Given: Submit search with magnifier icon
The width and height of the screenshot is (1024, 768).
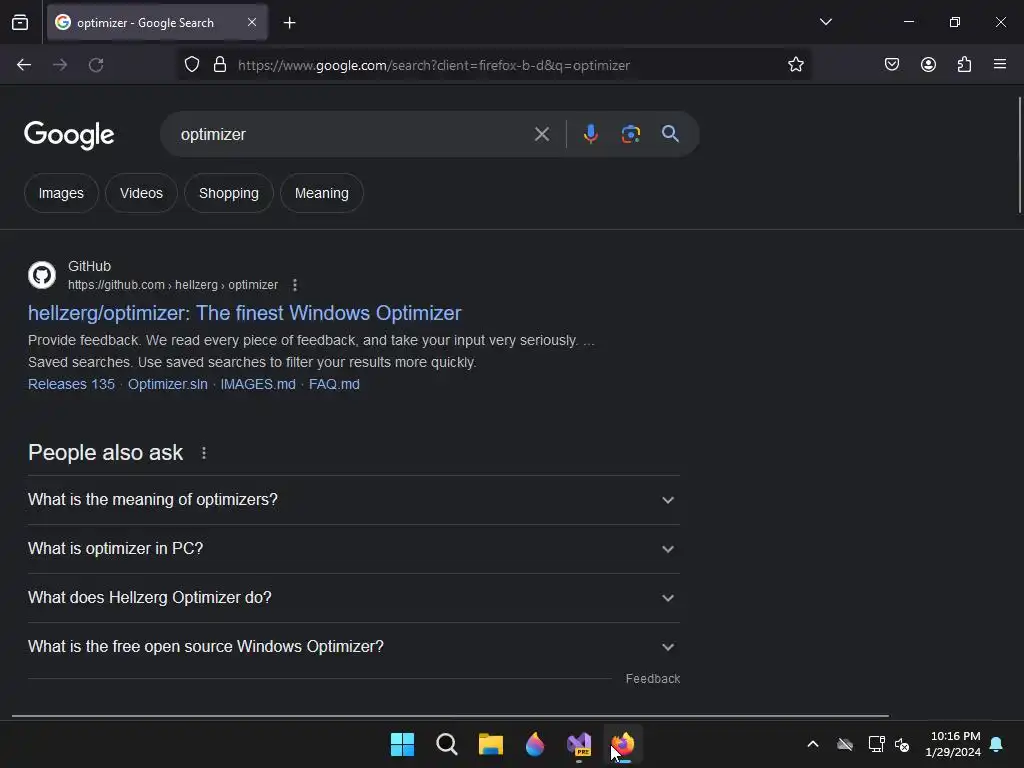Looking at the screenshot, I should 670,134.
